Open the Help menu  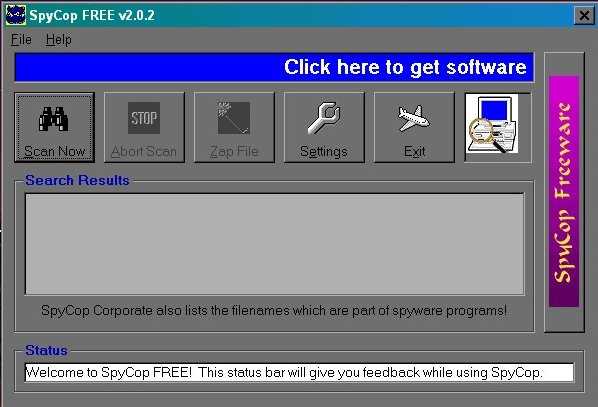(58, 39)
